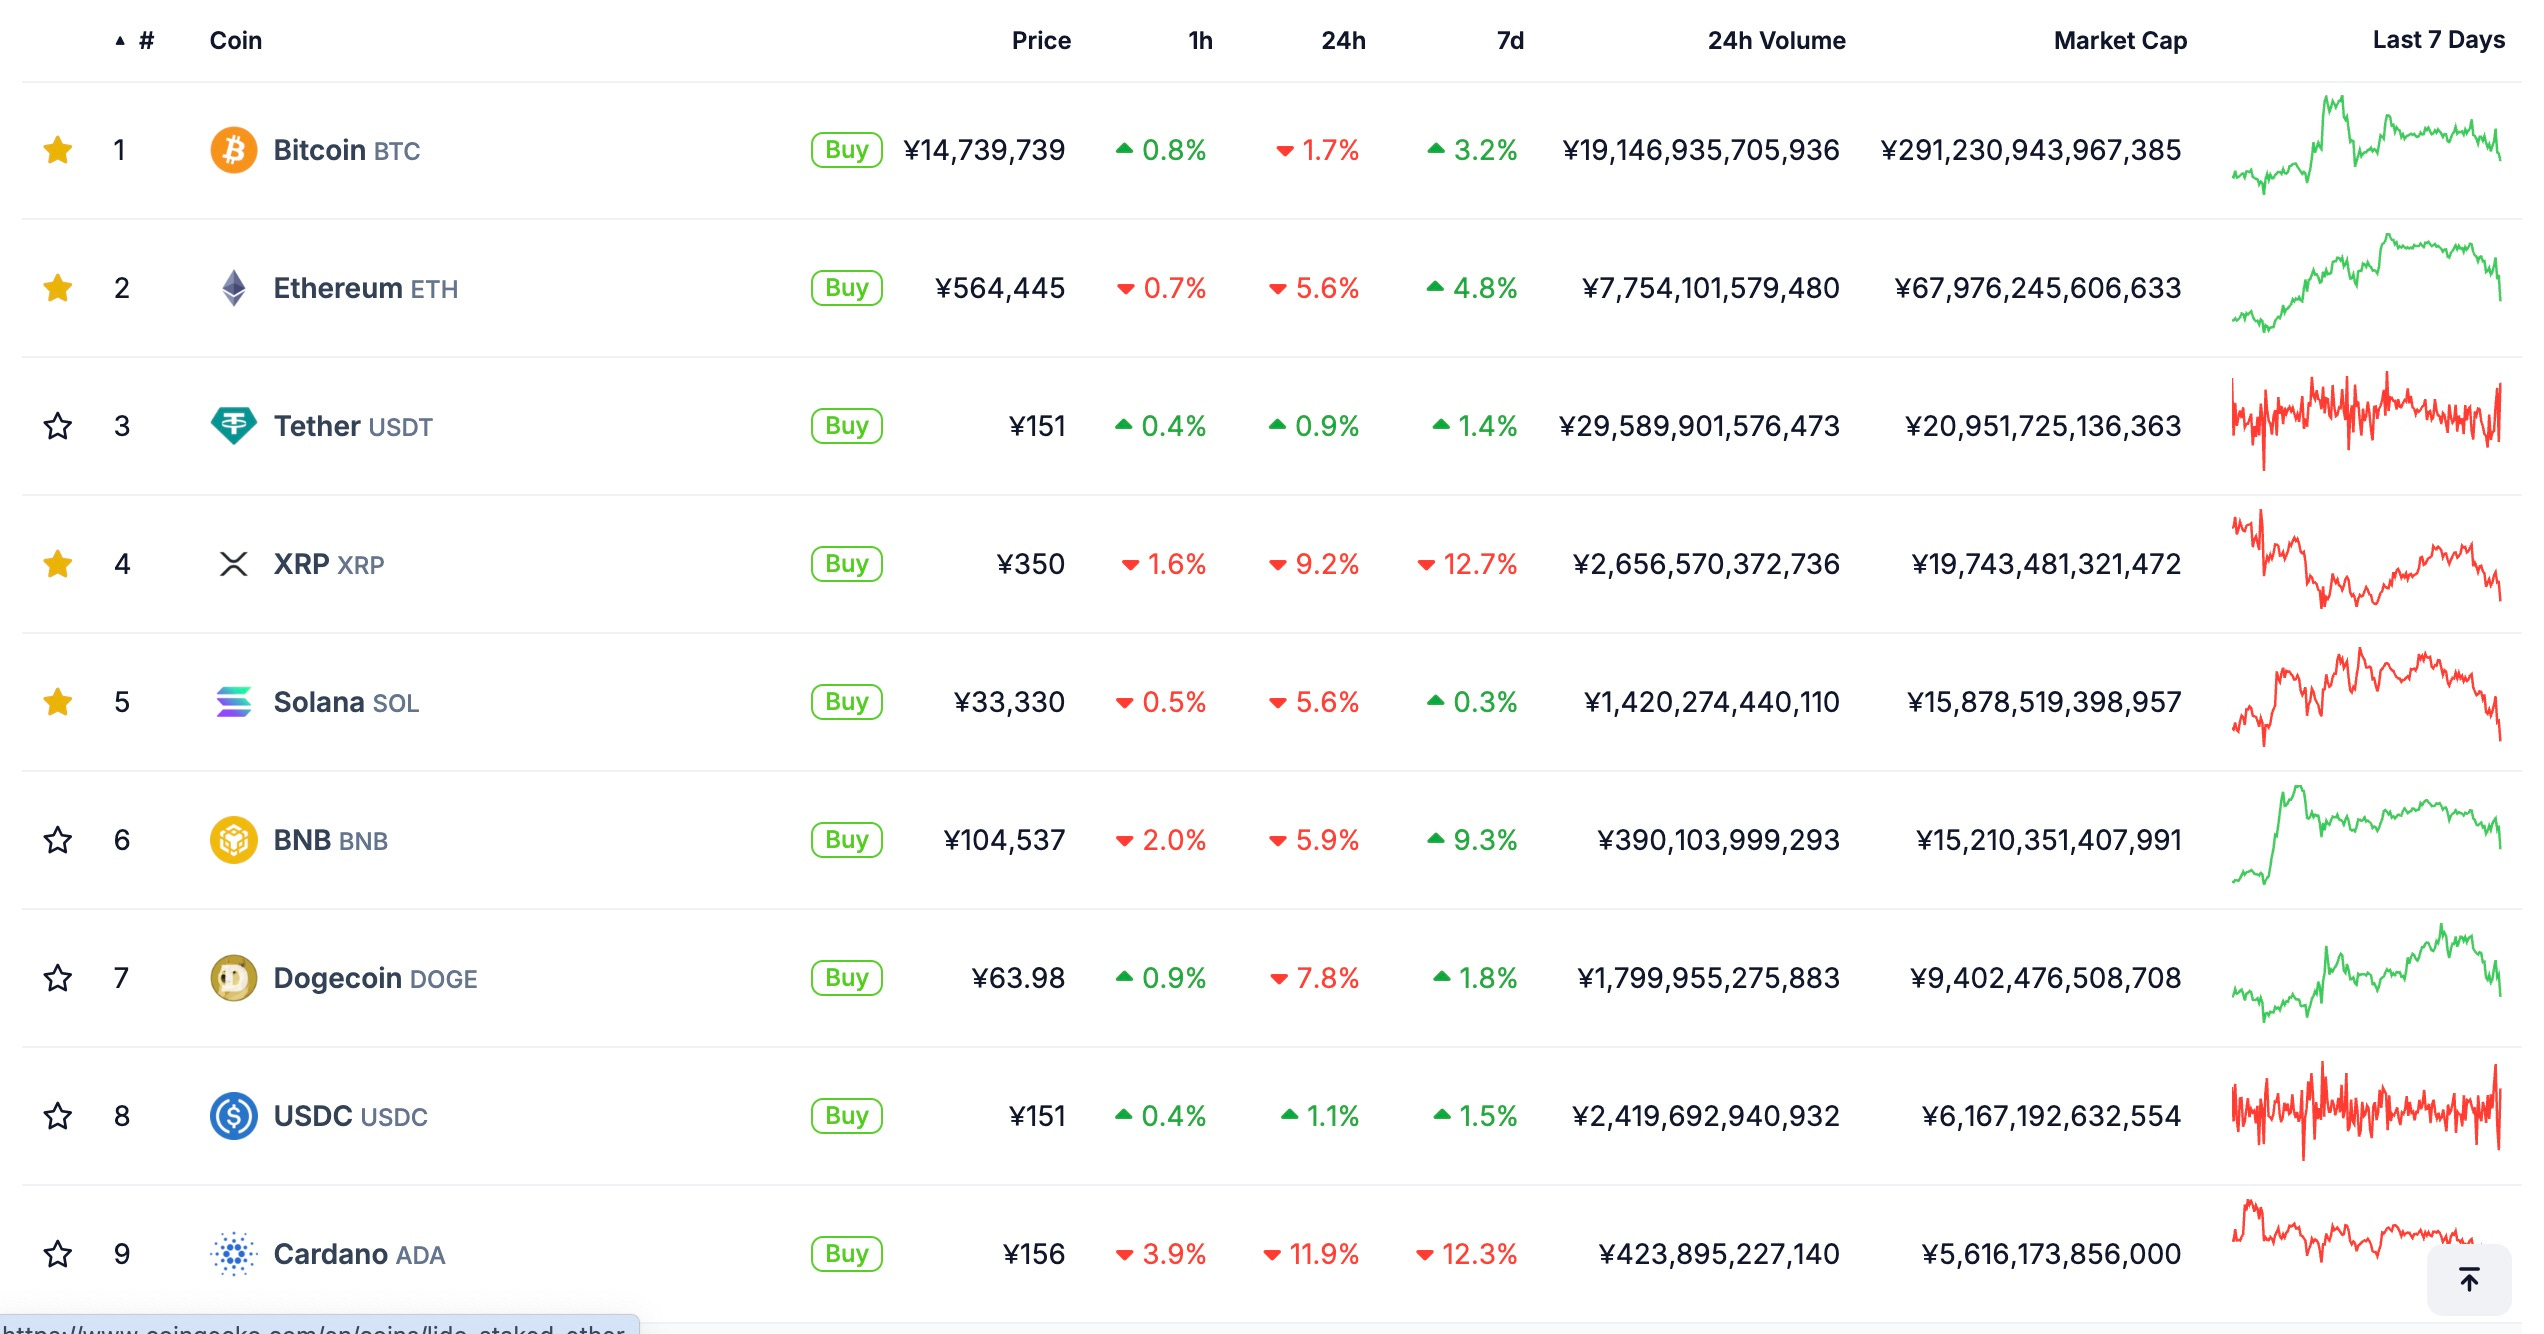The image size is (2544, 1334).
Task: Click the Solana coin logo
Action: (233, 702)
